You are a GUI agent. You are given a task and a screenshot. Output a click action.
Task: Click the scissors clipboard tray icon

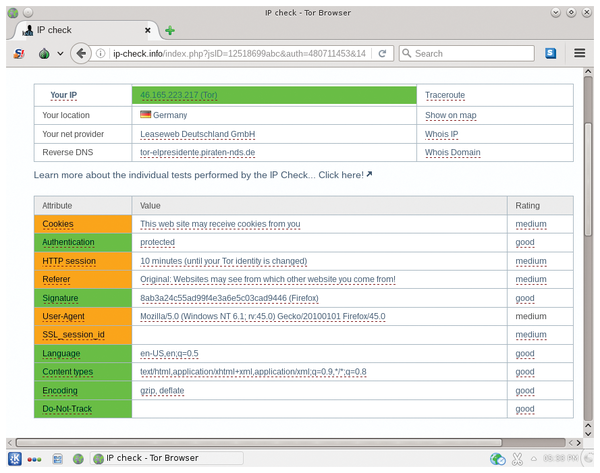tap(517, 459)
